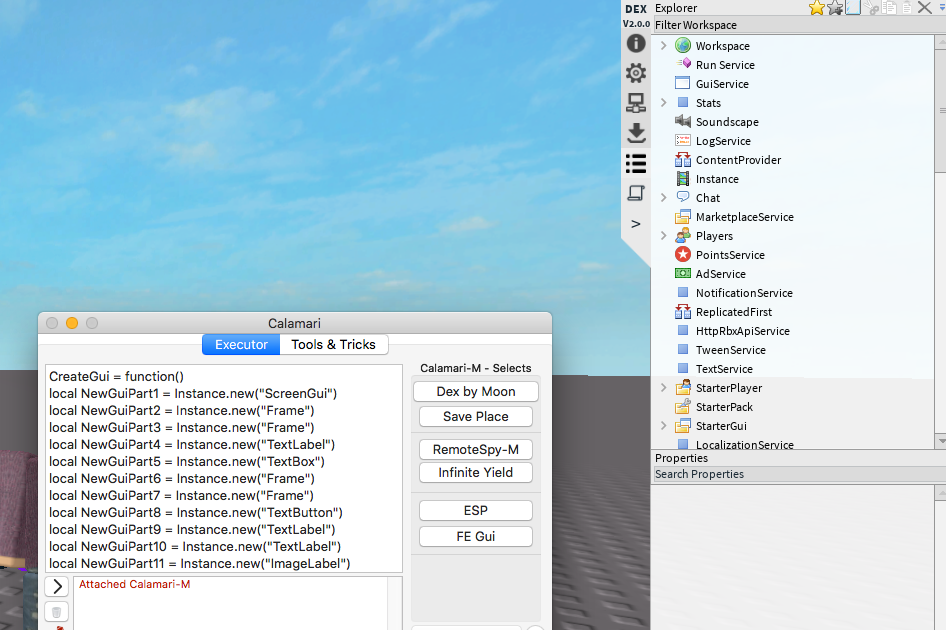The width and height of the screenshot is (946, 630).
Task: Select GuiService in the Explorer tree
Action: click(x=722, y=84)
